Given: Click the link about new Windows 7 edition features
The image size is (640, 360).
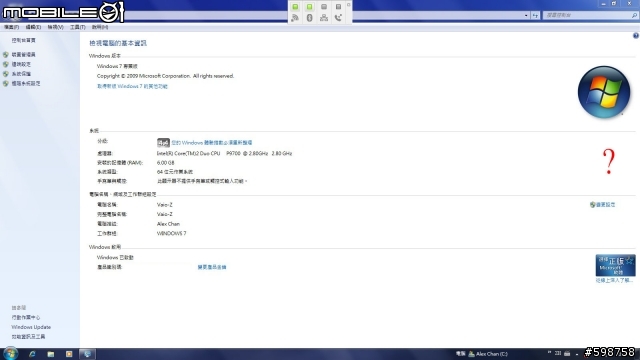Looking at the screenshot, I should 132,86.
